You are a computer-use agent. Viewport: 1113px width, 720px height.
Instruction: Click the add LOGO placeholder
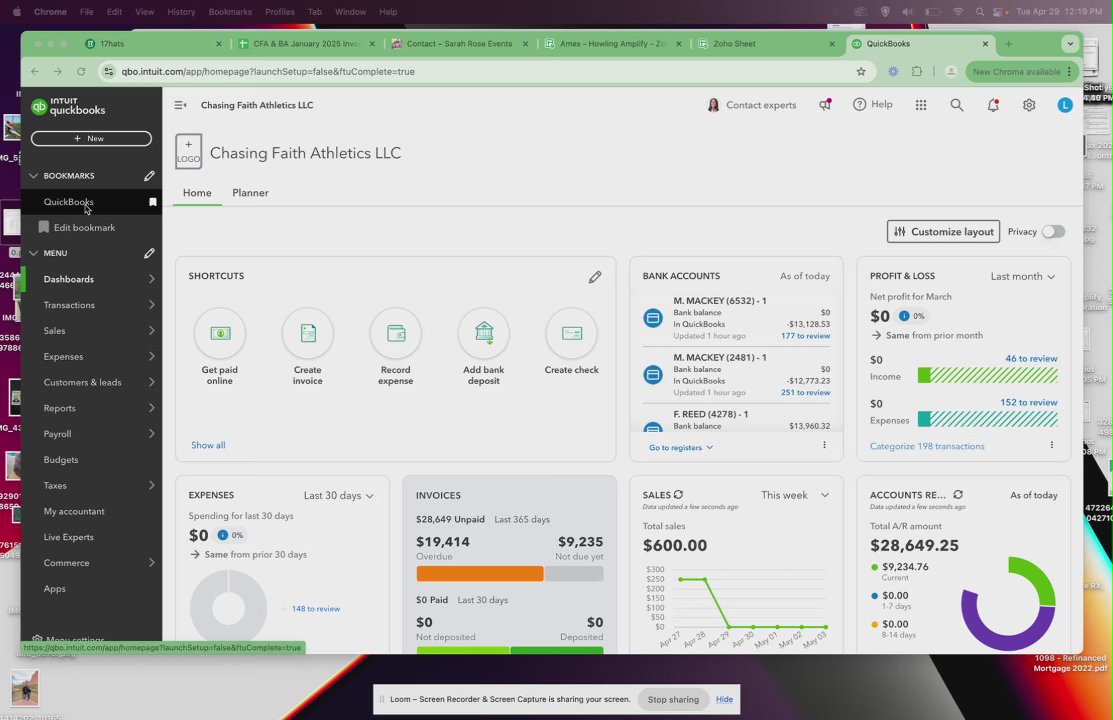189,151
